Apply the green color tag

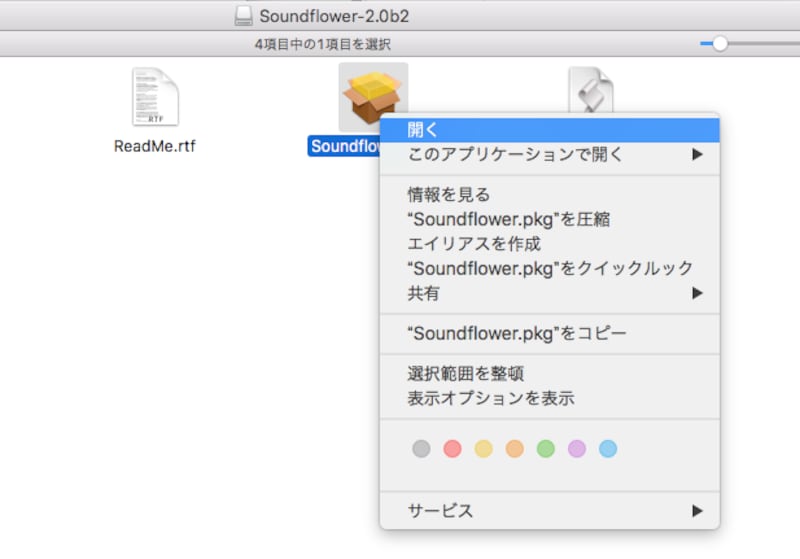pyautogui.click(x=546, y=449)
